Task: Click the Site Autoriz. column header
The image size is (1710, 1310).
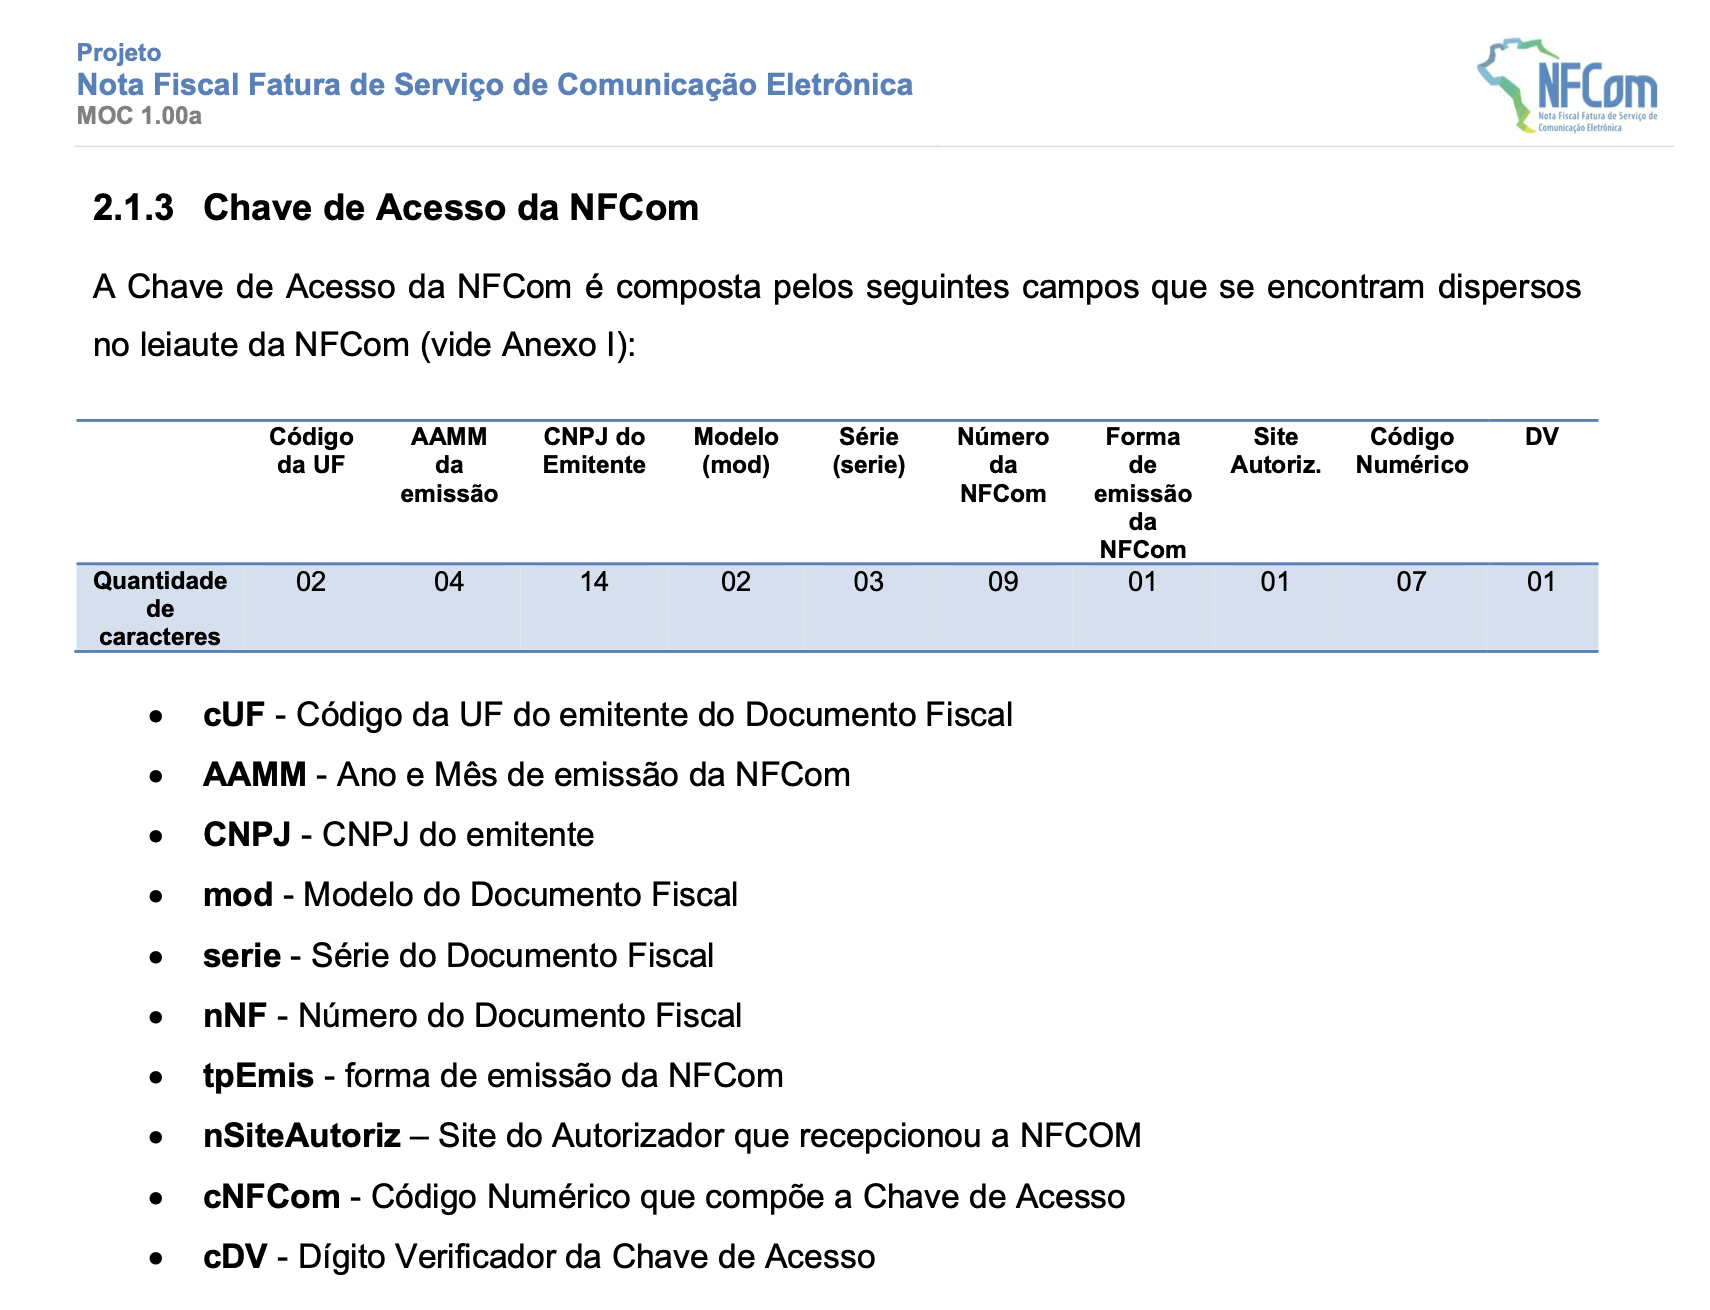Action: coord(1276,451)
